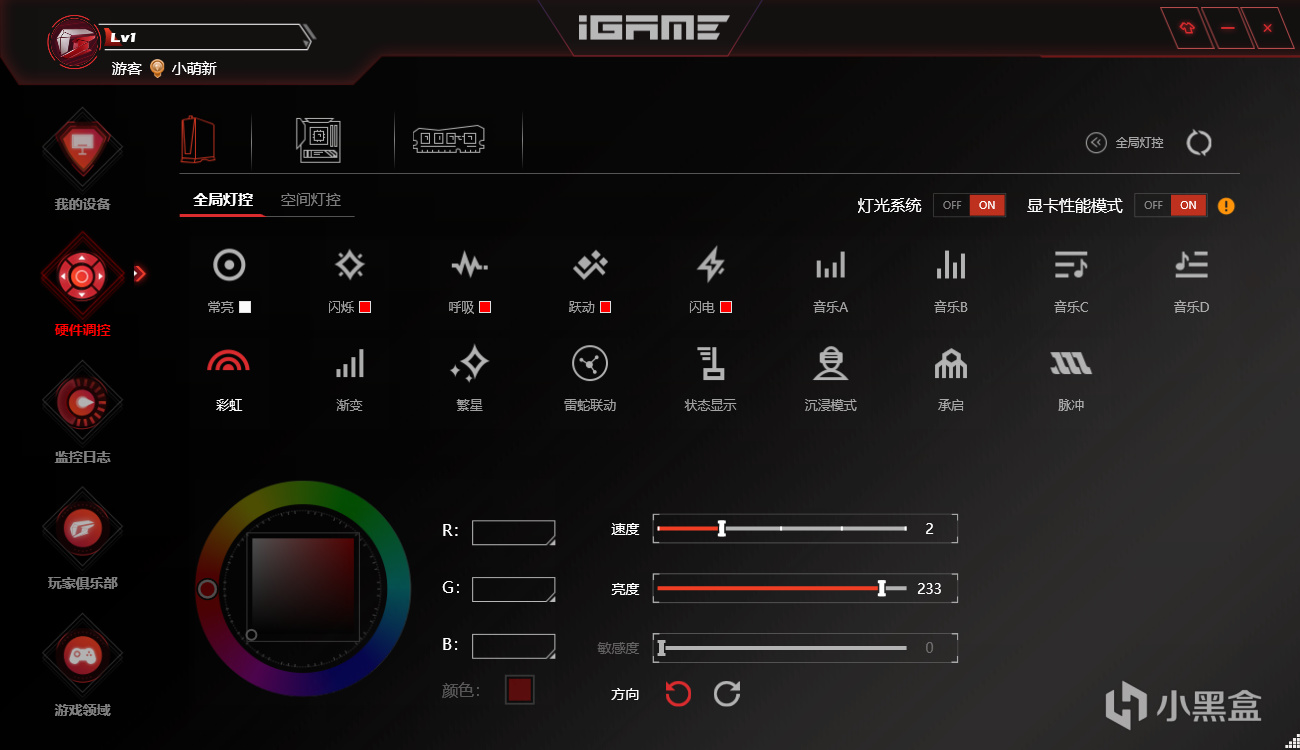Click the B value input field
Image resolution: width=1300 pixels, height=750 pixels.
(x=514, y=646)
